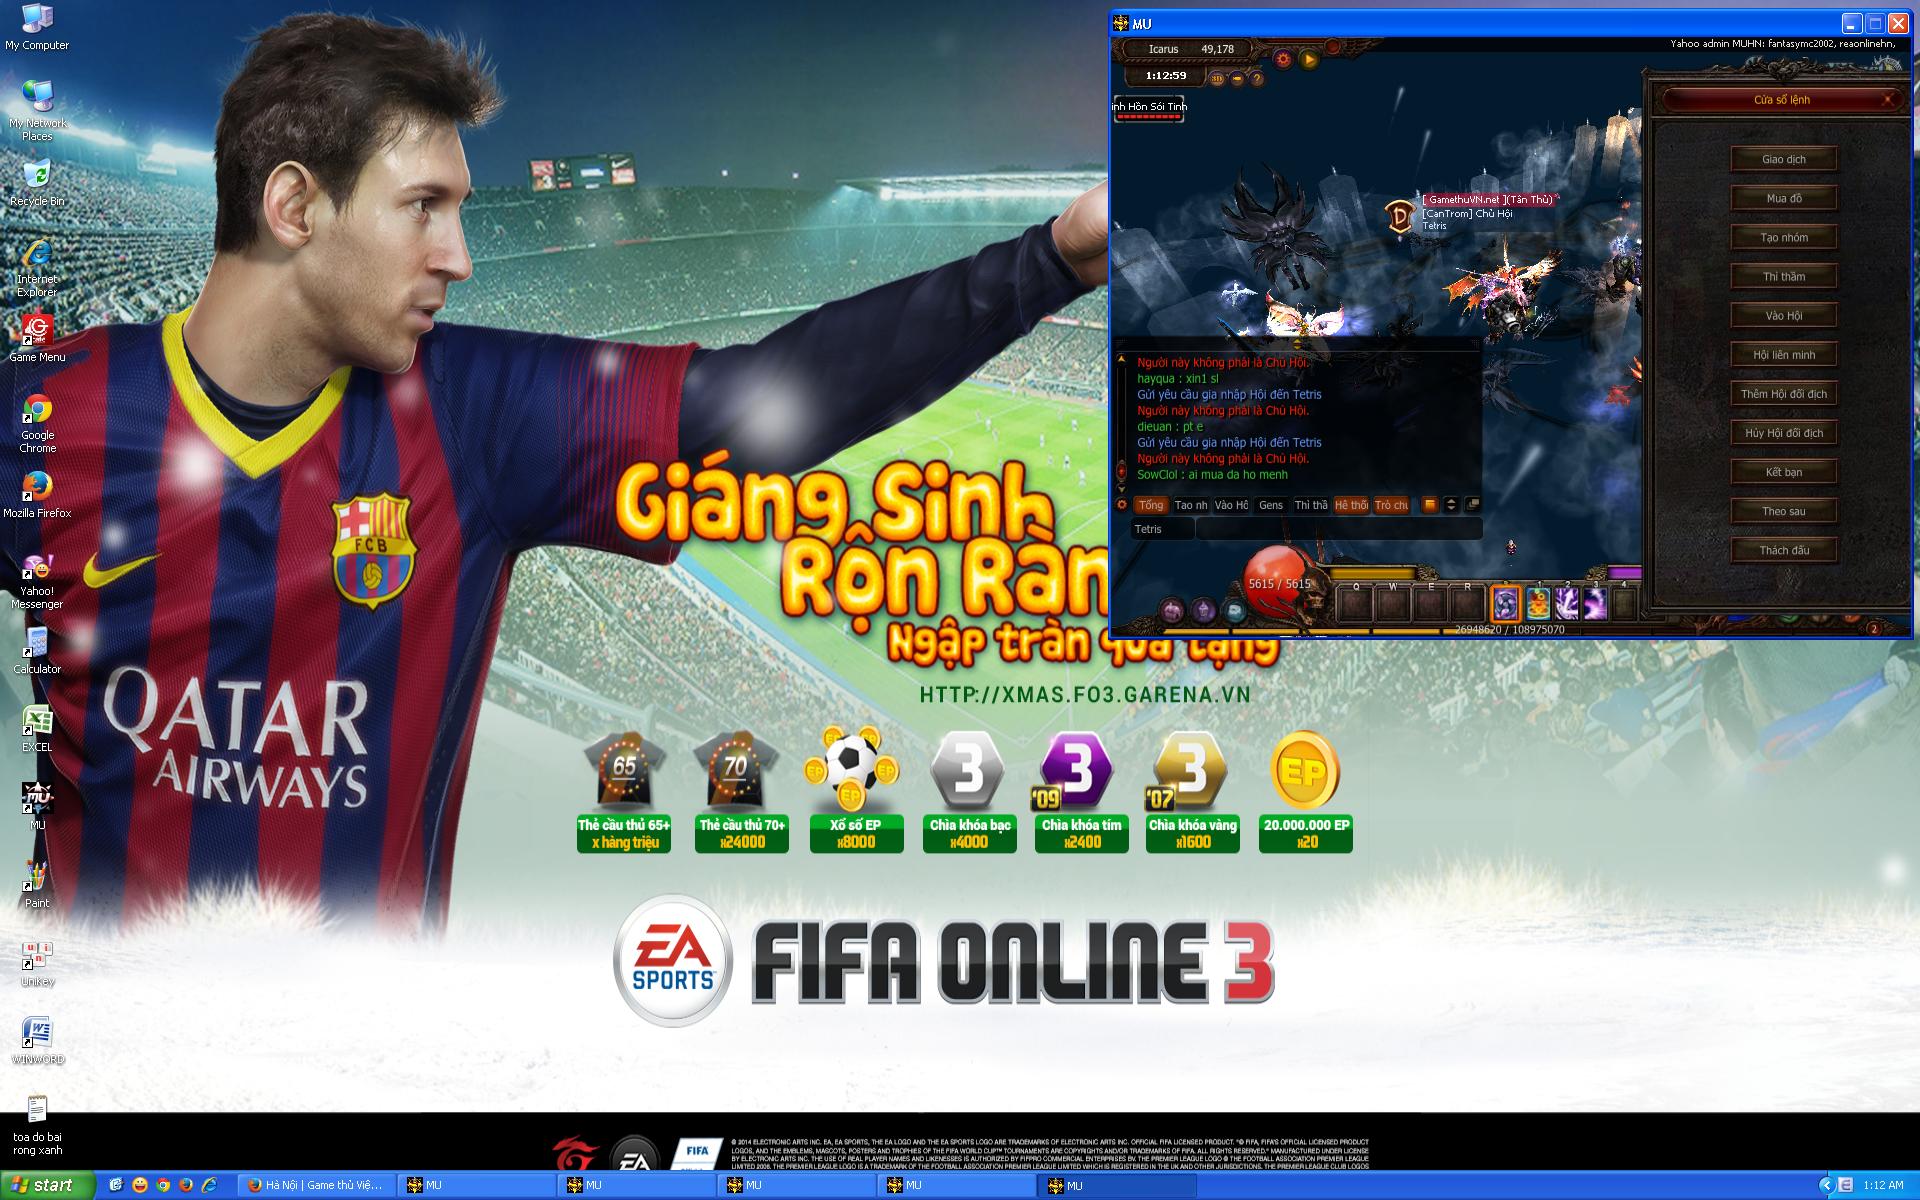The image size is (1920, 1200).
Task: Open My Computer desktop icon
Action: (x=37, y=26)
